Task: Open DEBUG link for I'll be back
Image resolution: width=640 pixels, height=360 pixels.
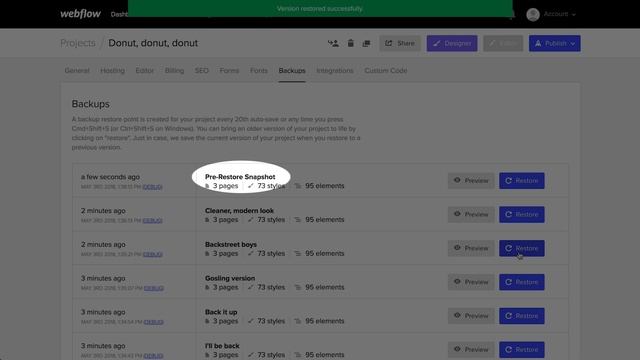Action: pos(153,356)
